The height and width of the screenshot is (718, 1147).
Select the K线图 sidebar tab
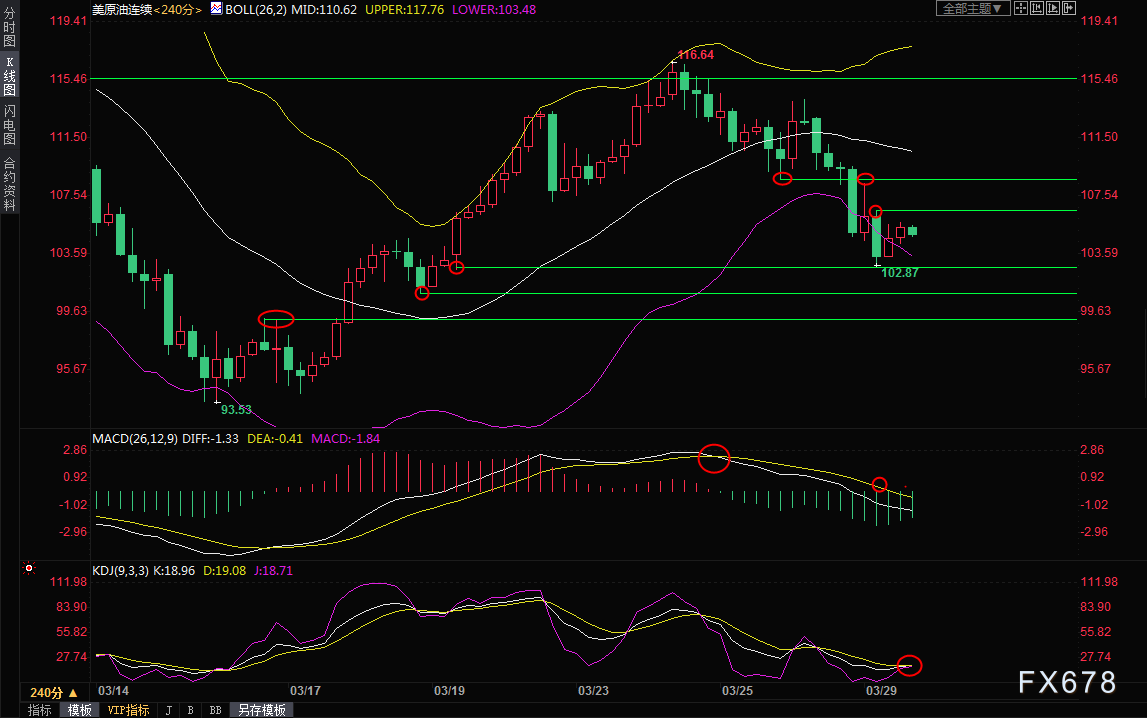(x=10, y=76)
